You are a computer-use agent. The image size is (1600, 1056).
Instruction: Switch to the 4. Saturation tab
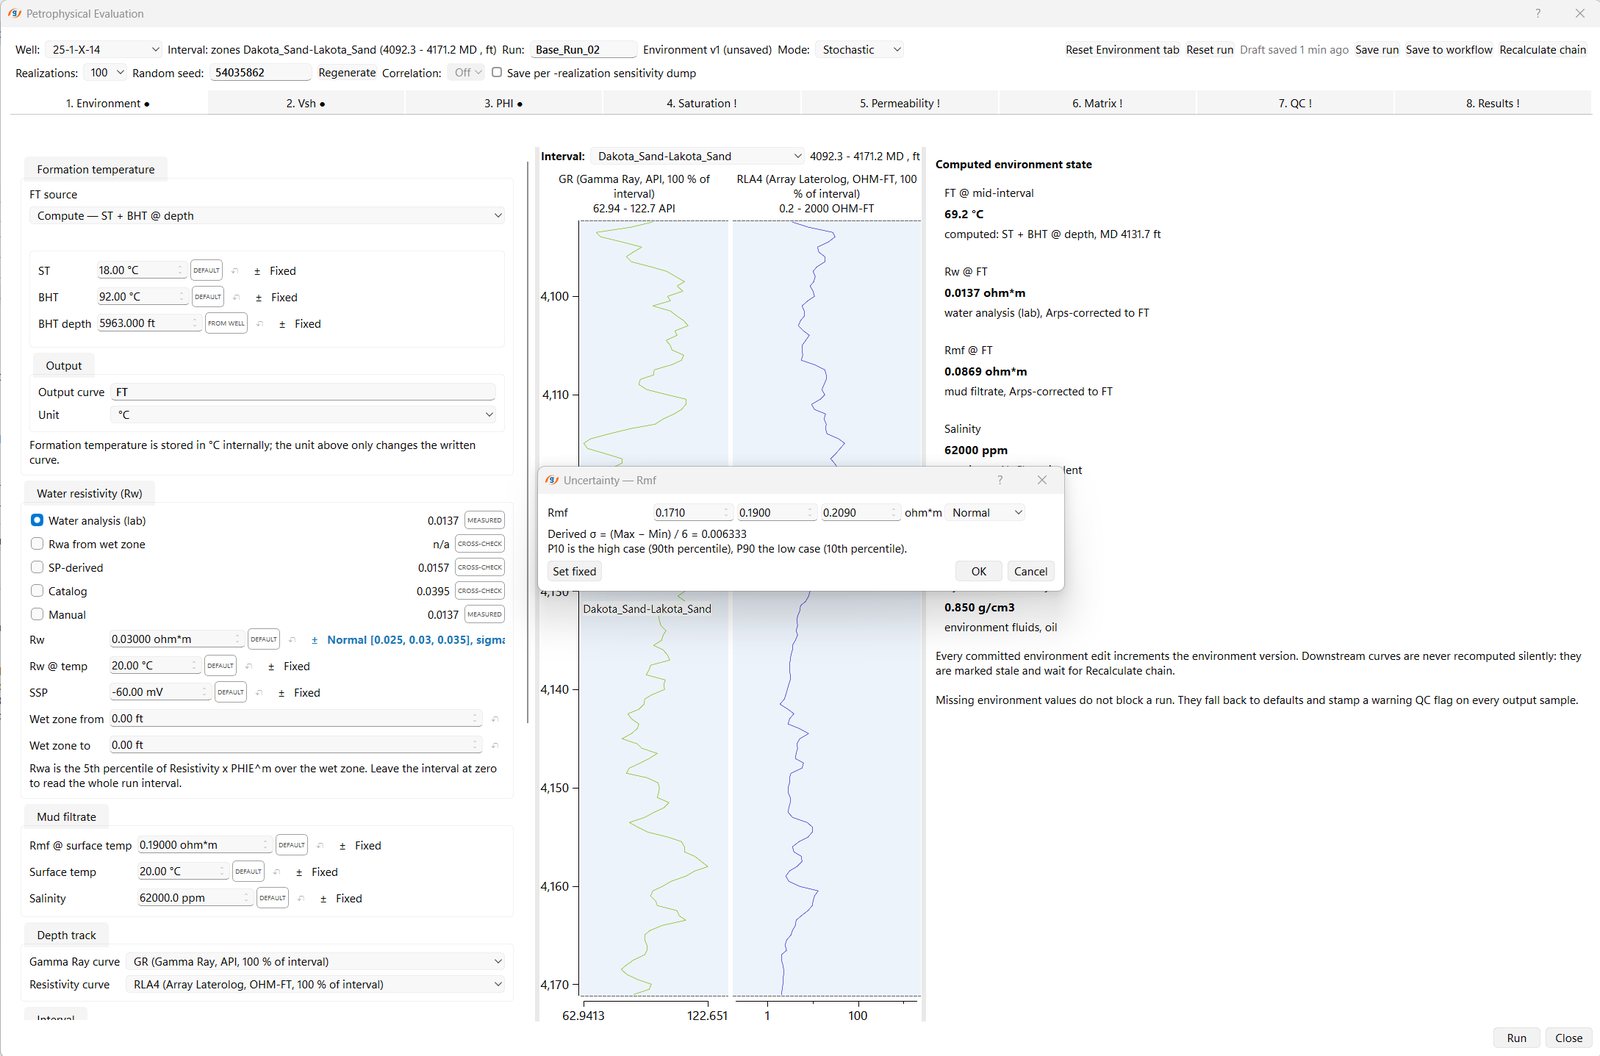pyautogui.click(x=702, y=103)
